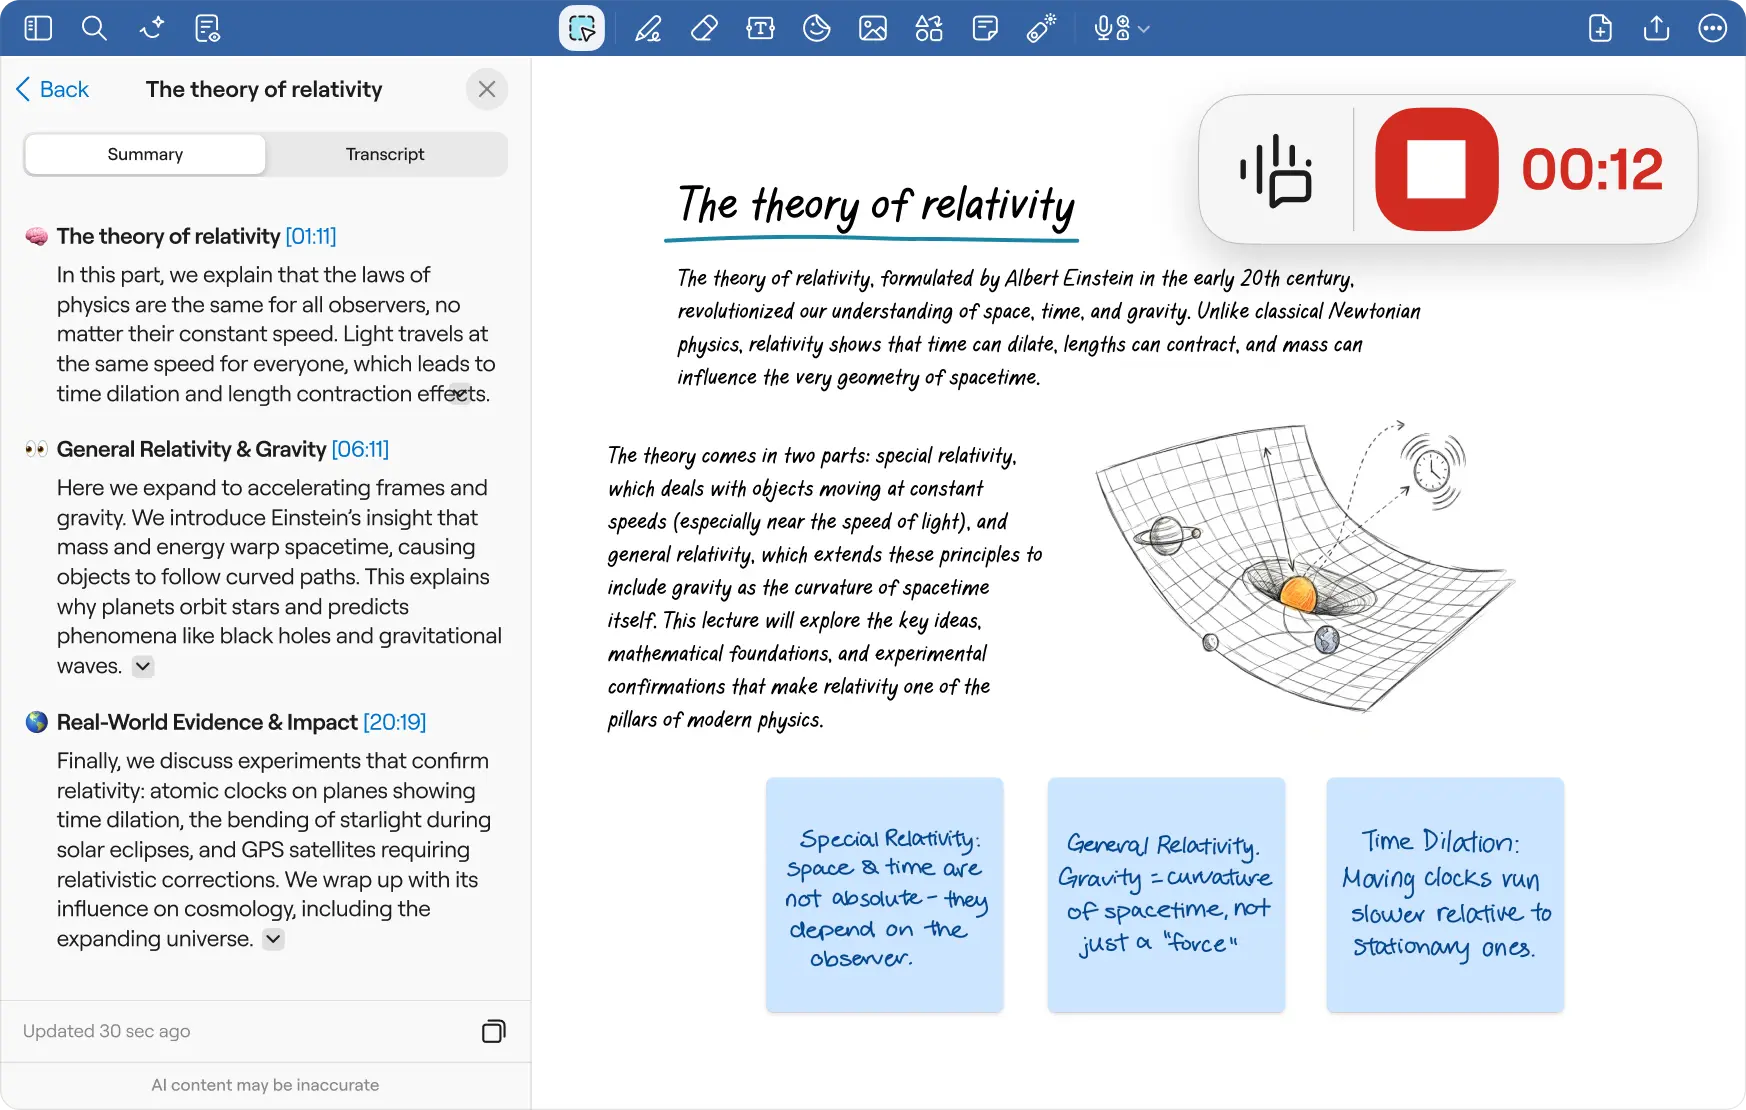Toggle the sidebar panel icon
This screenshot has width=1746, height=1110.
38,28
